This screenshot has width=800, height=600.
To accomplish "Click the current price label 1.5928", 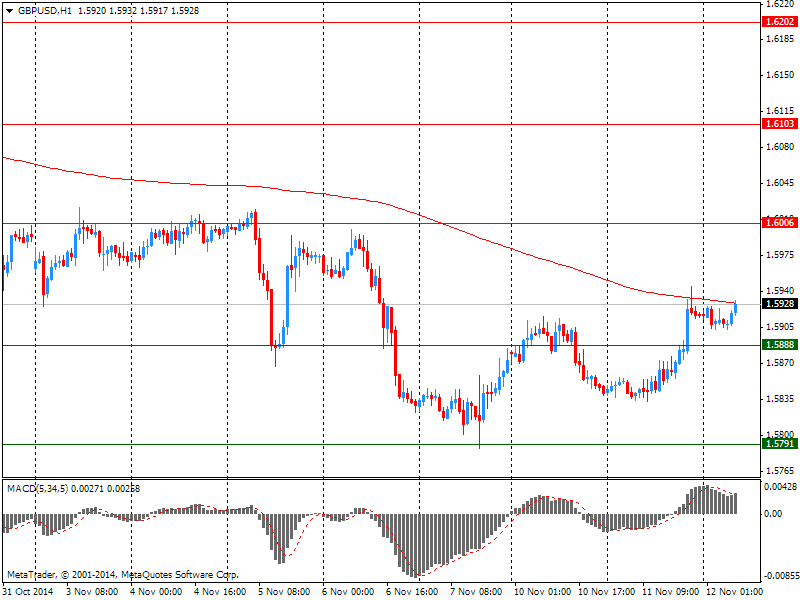I will (780, 304).
